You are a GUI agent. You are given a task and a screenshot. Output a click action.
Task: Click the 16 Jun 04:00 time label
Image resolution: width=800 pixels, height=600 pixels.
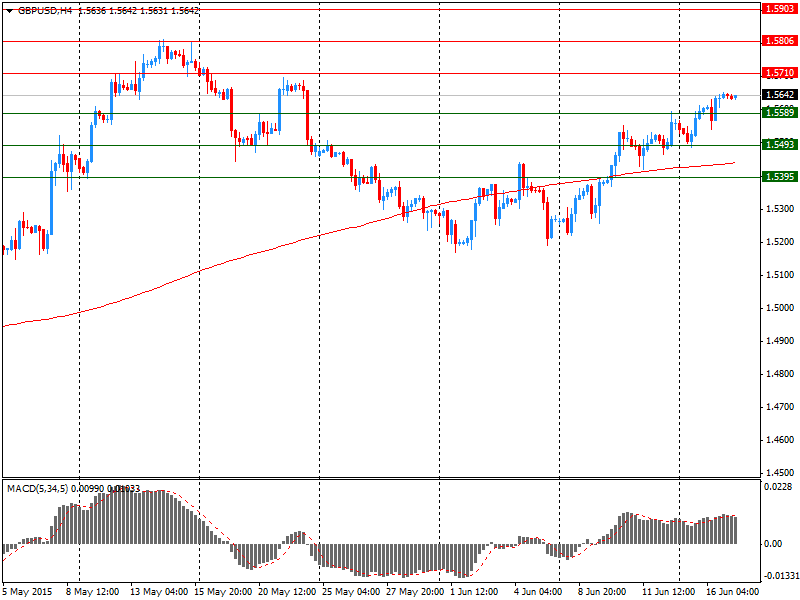pos(733,592)
